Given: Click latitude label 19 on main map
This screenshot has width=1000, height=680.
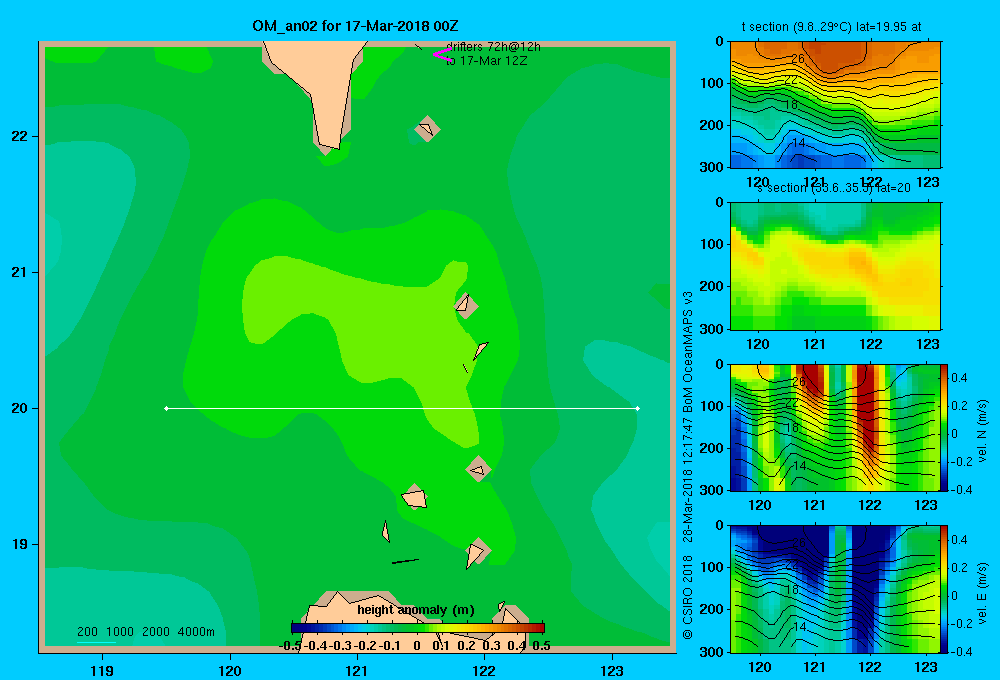Looking at the screenshot, I should point(20,544).
